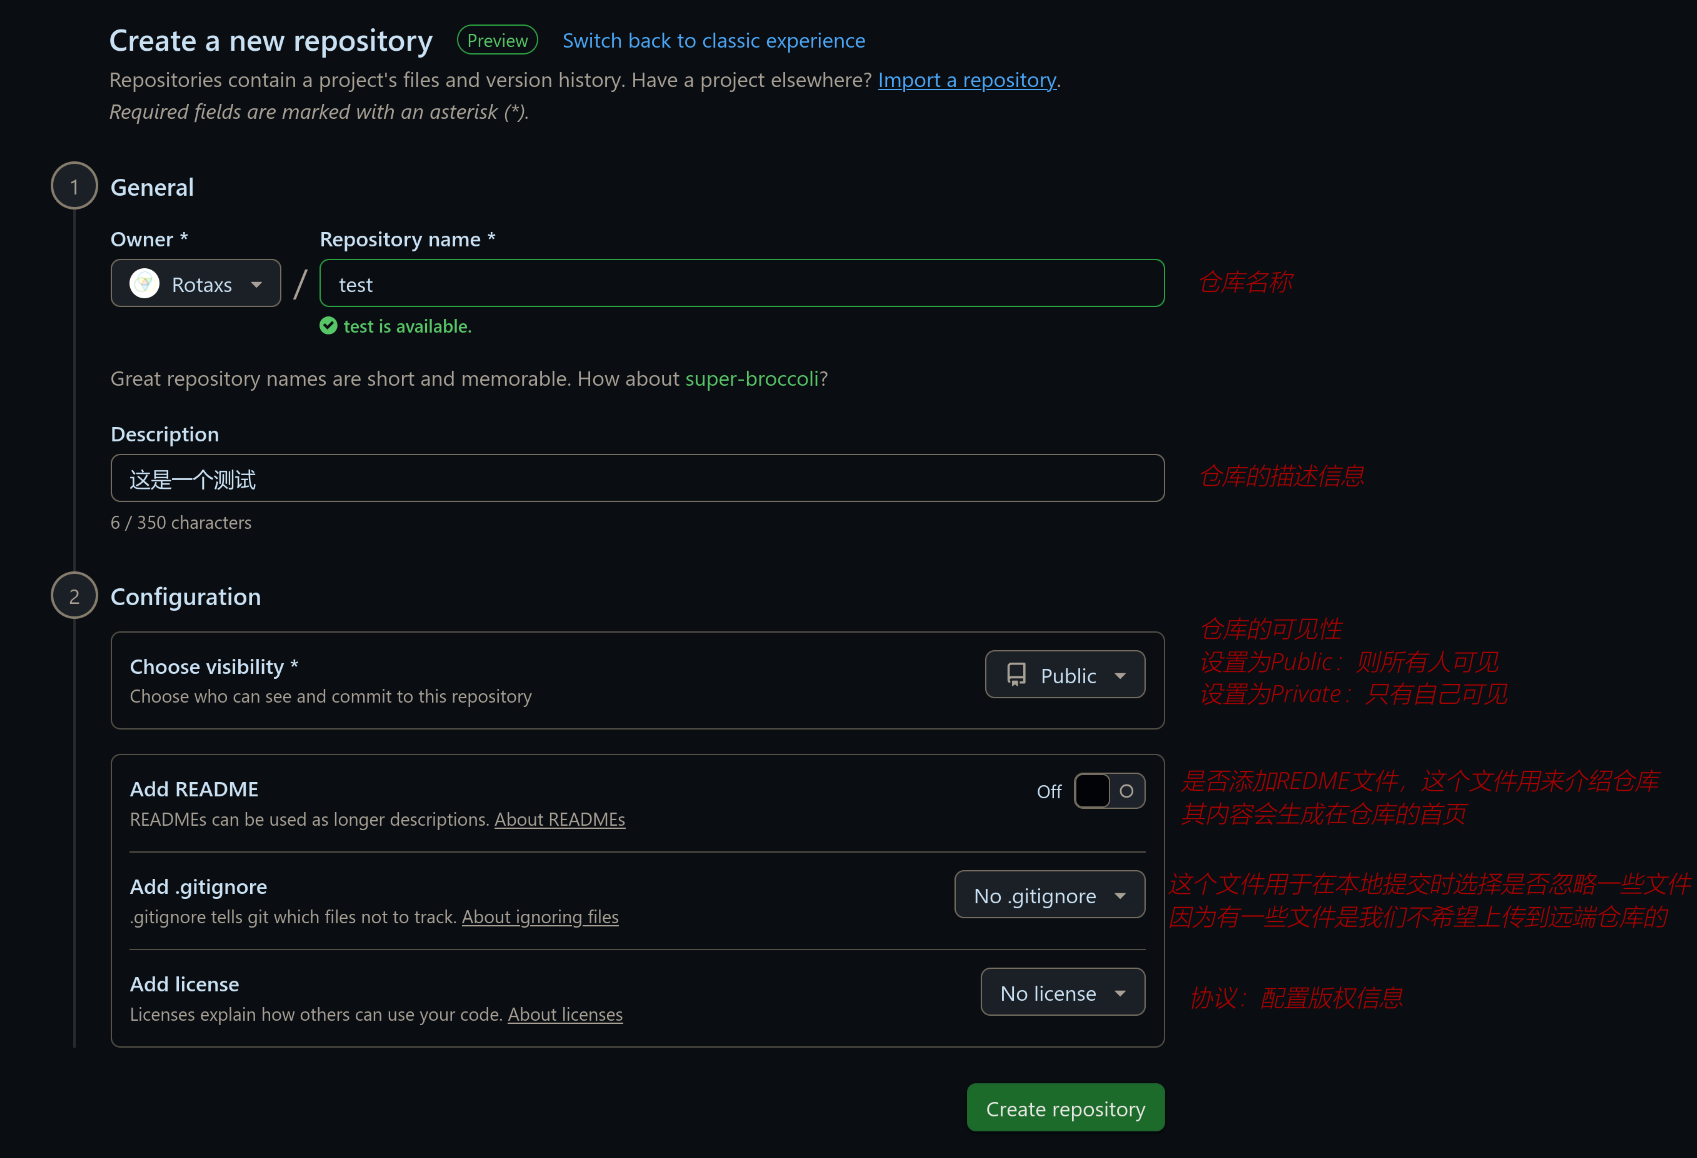1697x1158 pixels.
Task: Open the About READMEs link
Action: [559, 820]
